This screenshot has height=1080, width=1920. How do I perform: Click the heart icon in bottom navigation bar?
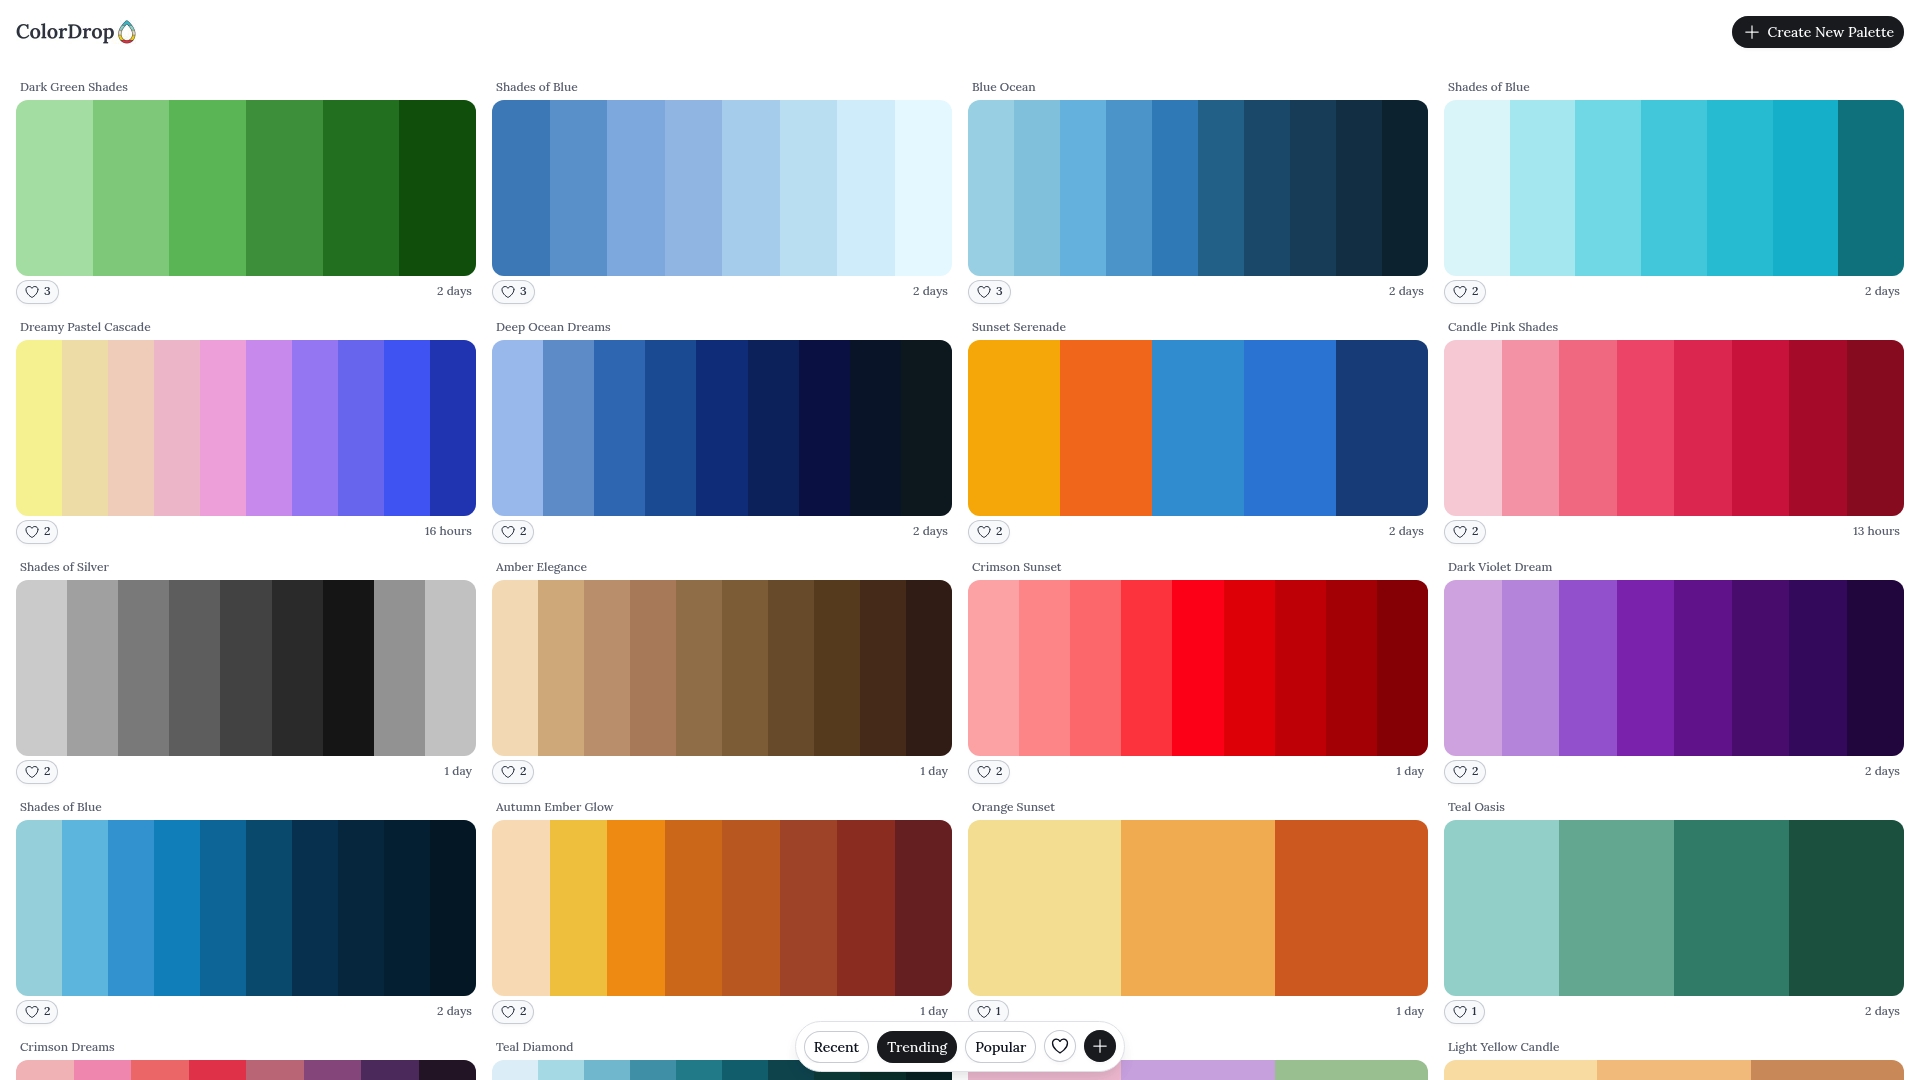click(x=1060, y=1046)
